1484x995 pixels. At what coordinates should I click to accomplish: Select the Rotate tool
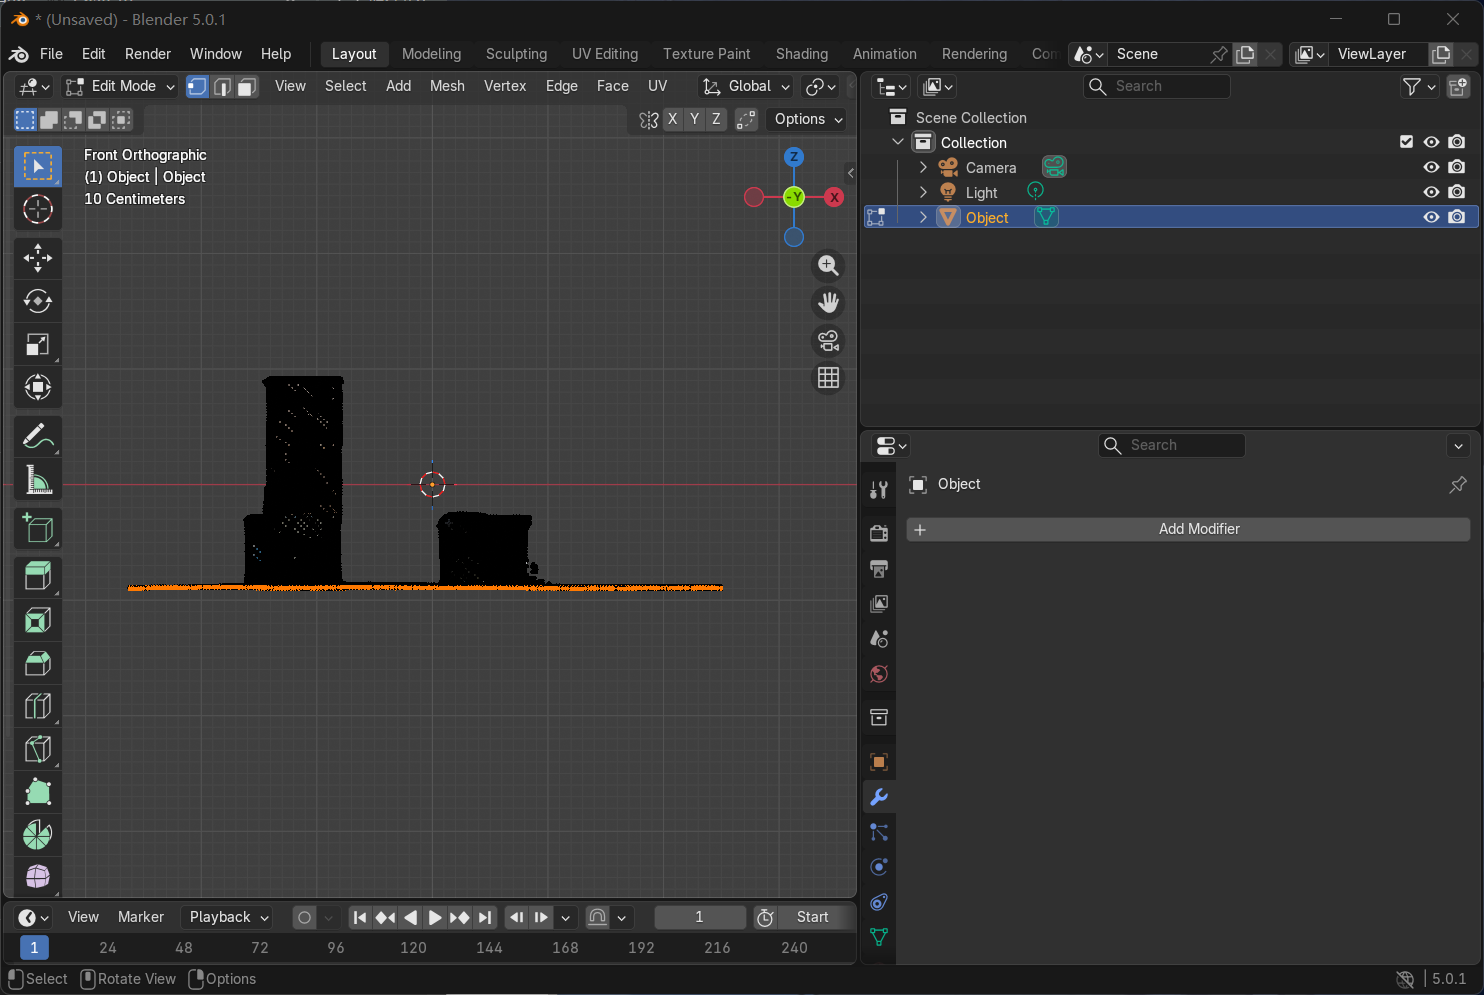[x=38, y=301]
